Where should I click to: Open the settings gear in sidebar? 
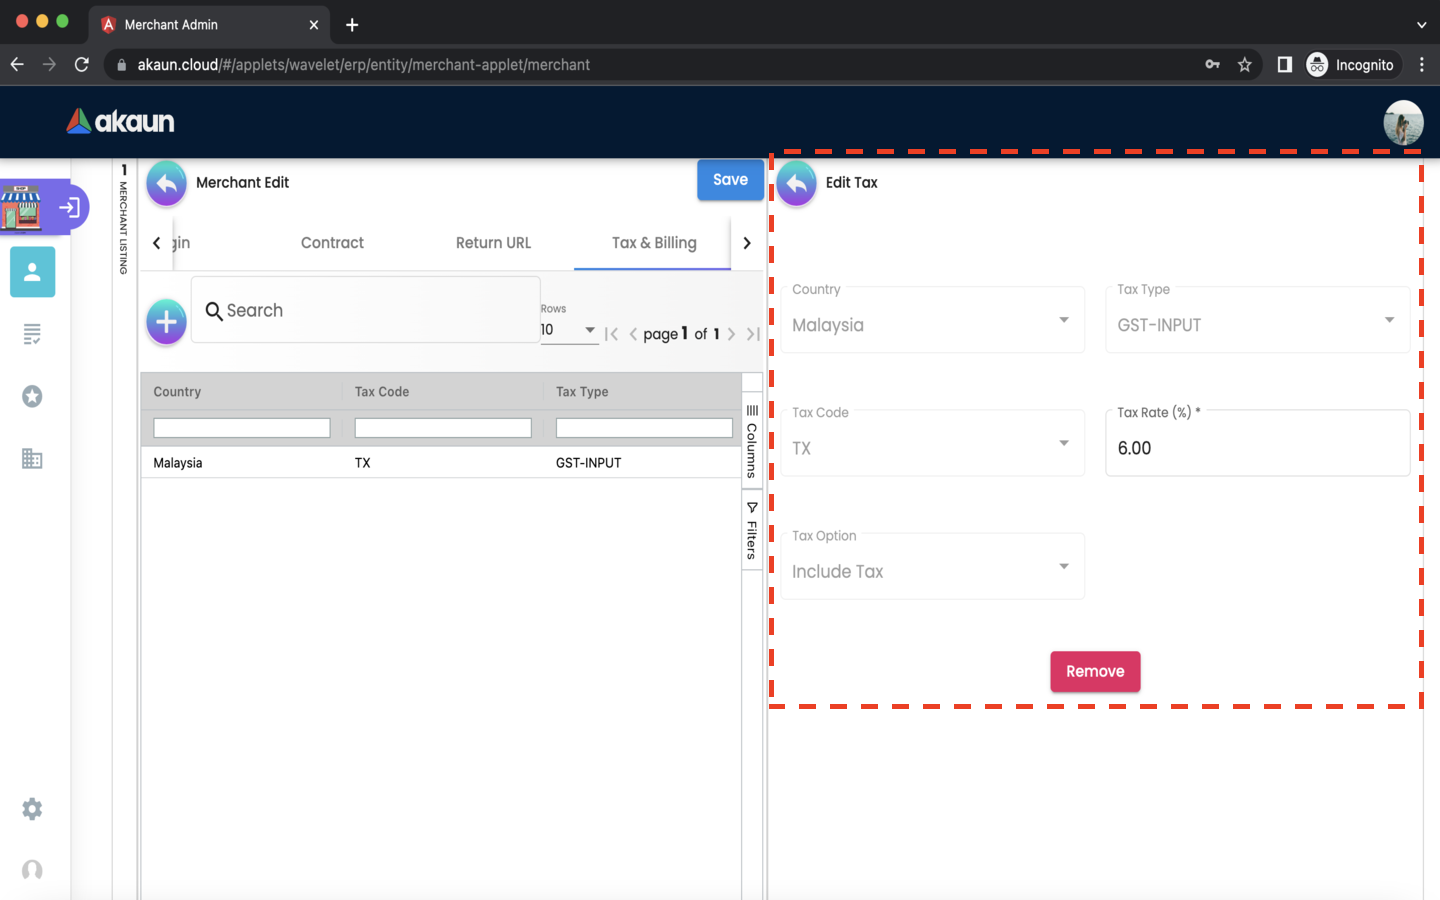coord(32,809)
